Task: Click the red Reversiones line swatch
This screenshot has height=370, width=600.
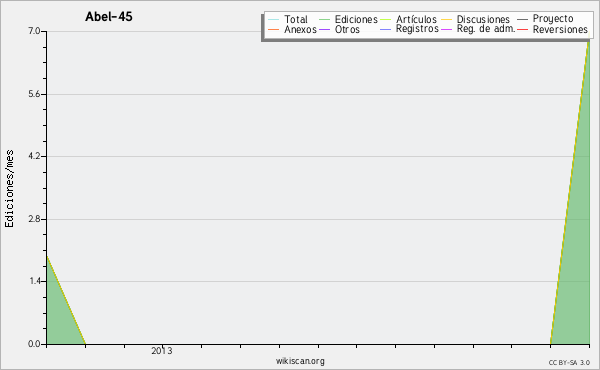Action: 522,29
